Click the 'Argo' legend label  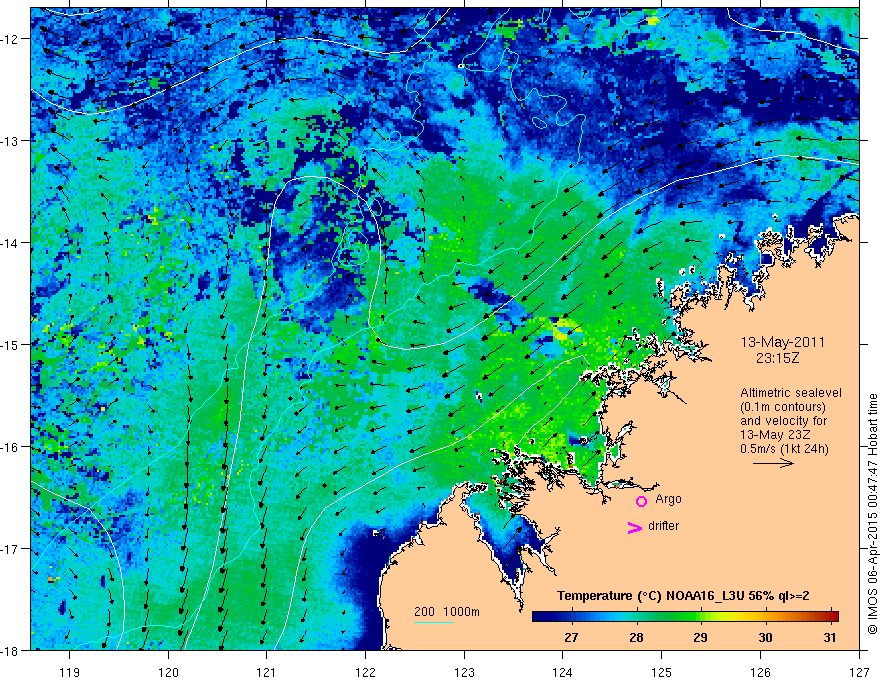tap(668, 499)
